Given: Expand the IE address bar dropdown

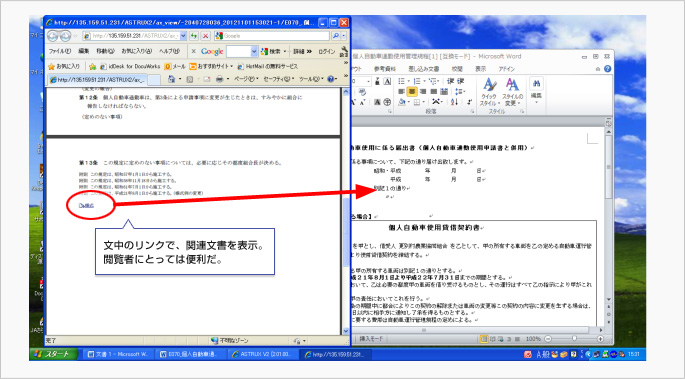Looking at the screenshot, I should pyautogui.click(x=183, y=36).
